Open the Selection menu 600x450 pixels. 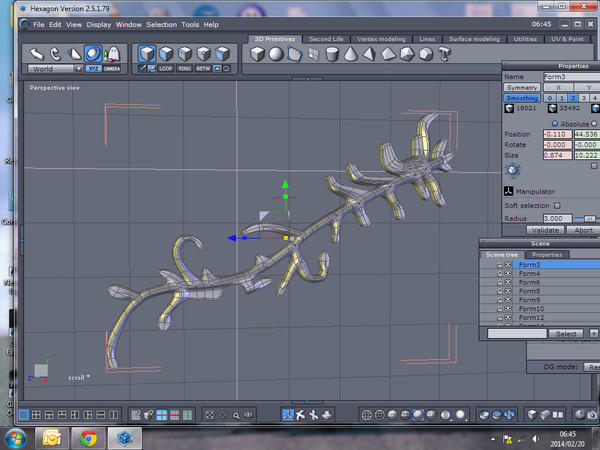[x=160, y=23]
